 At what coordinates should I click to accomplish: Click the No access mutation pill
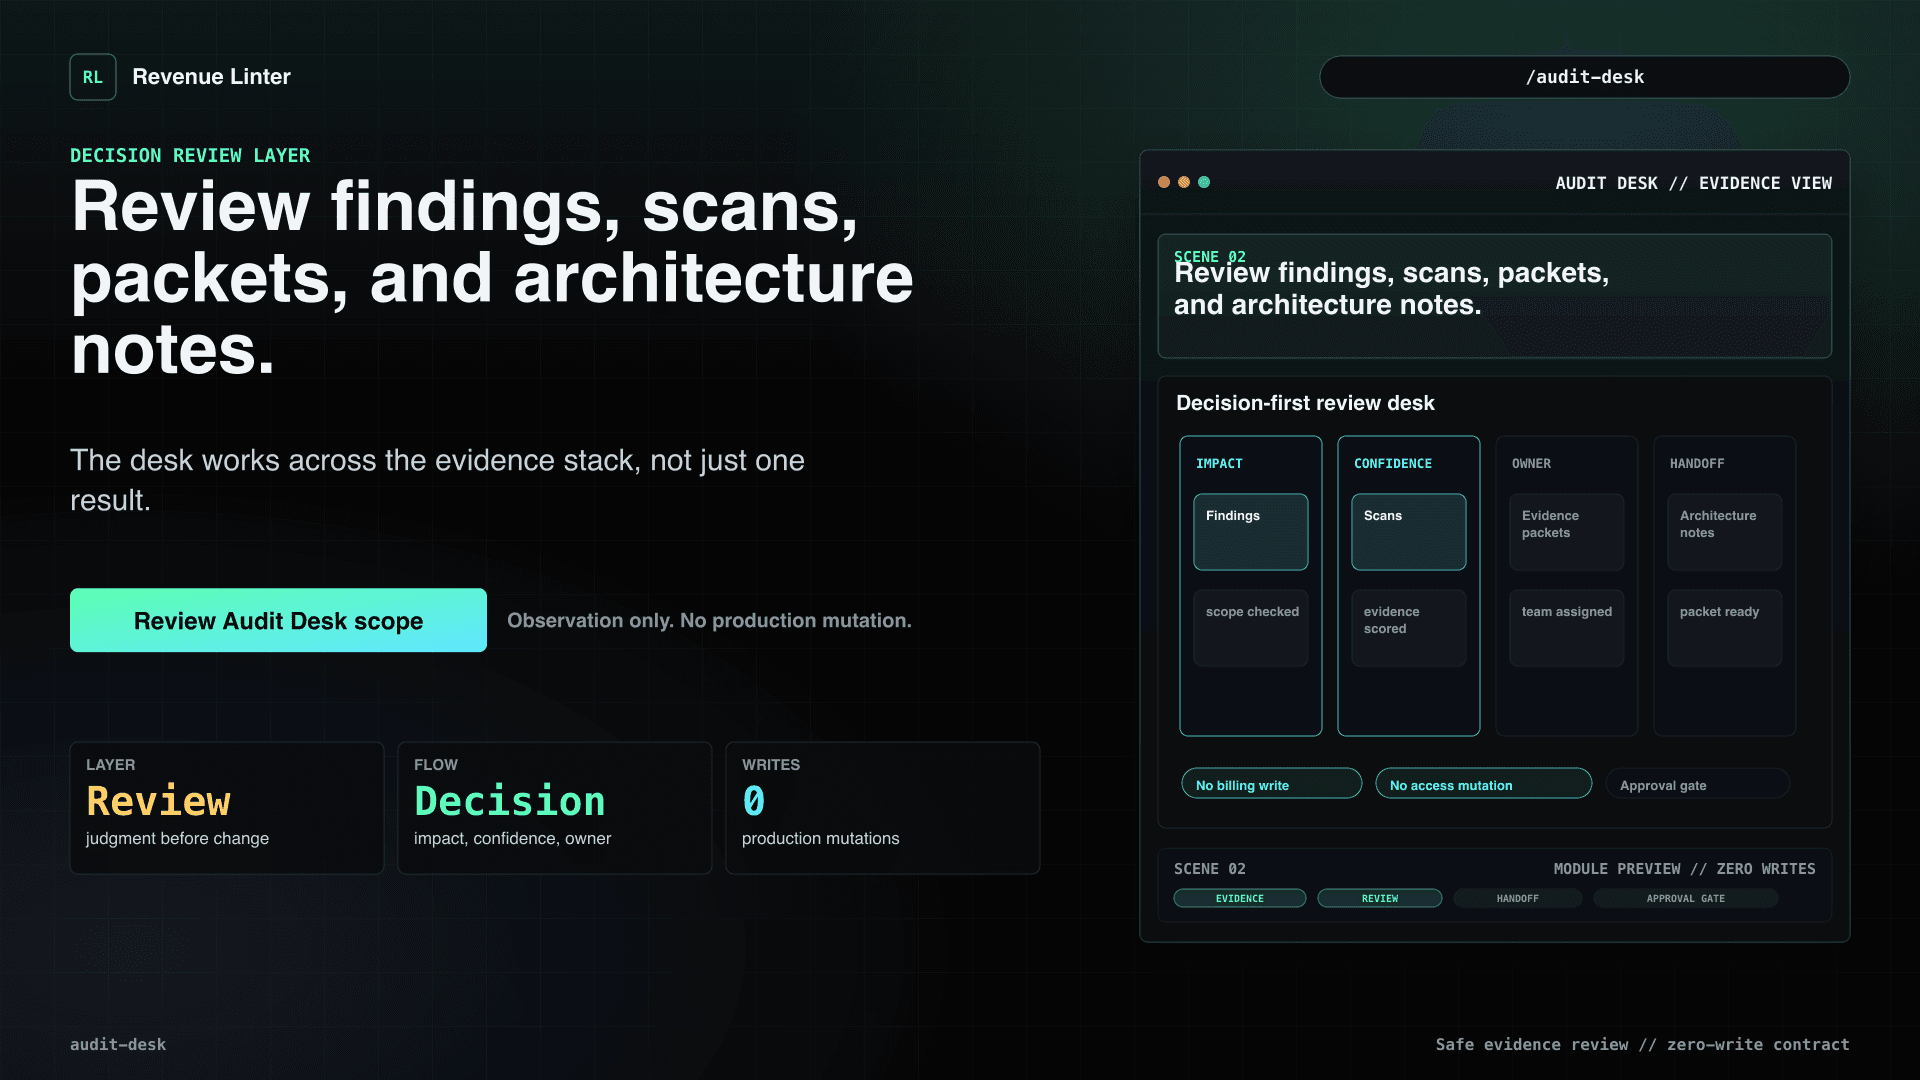coord(1483,784)
